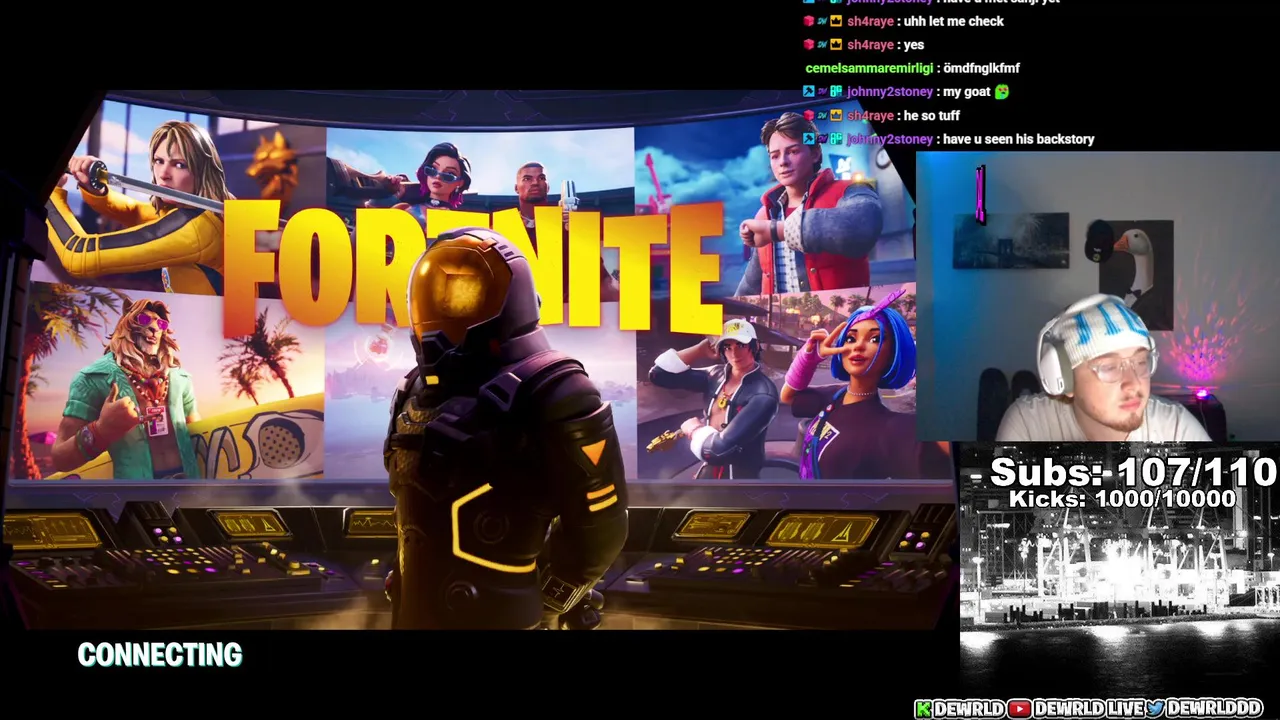Viewport: 1280px width, 720px height.
Task: Click red cube badge beside sh4raye 'yes'
Action: pyautogui.click(x=809, y=44)
